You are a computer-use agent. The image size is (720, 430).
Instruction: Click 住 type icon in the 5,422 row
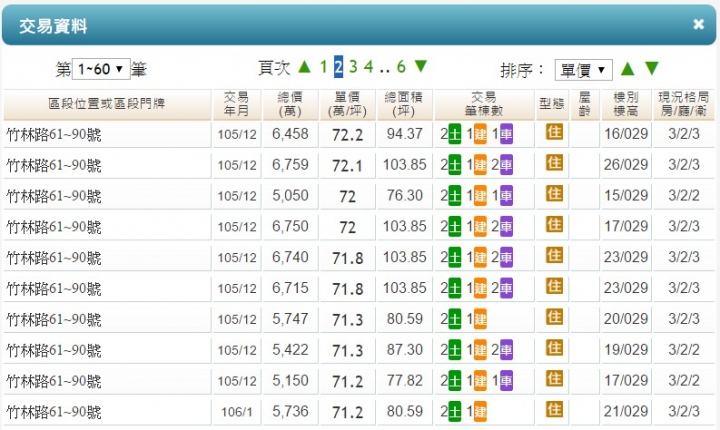554,348
